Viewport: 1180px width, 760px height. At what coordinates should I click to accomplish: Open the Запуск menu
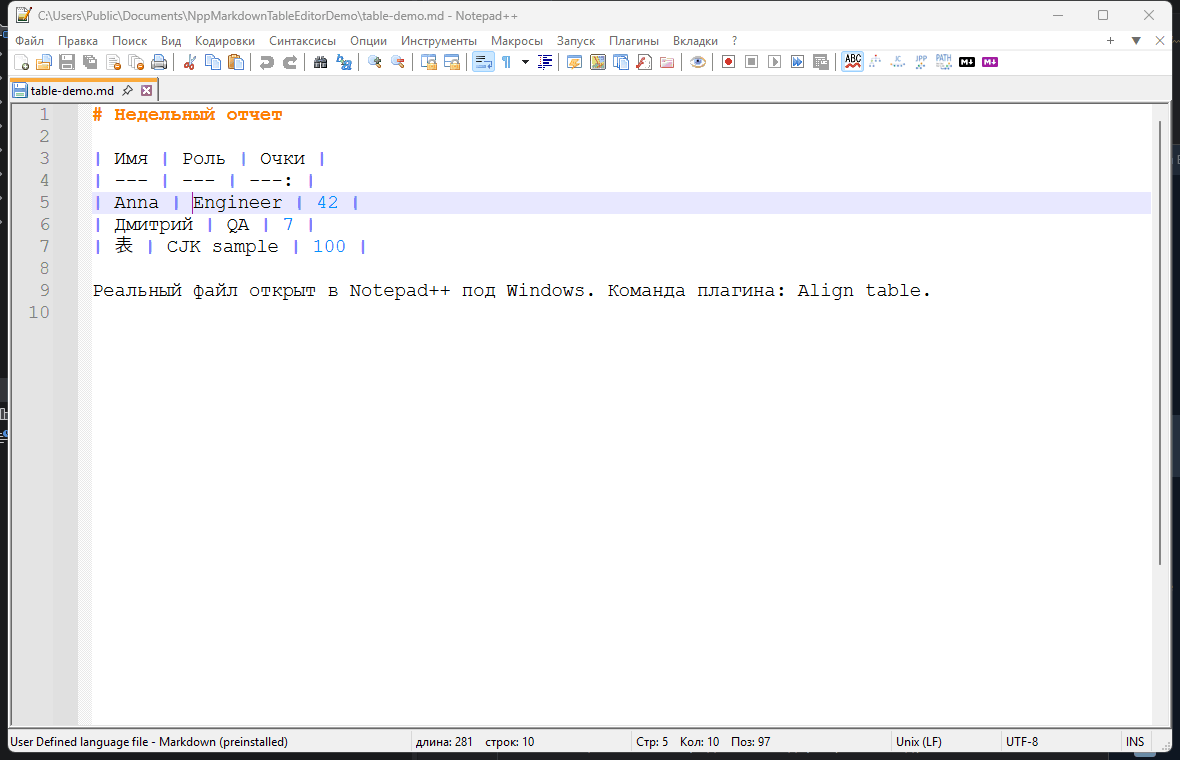576,41
